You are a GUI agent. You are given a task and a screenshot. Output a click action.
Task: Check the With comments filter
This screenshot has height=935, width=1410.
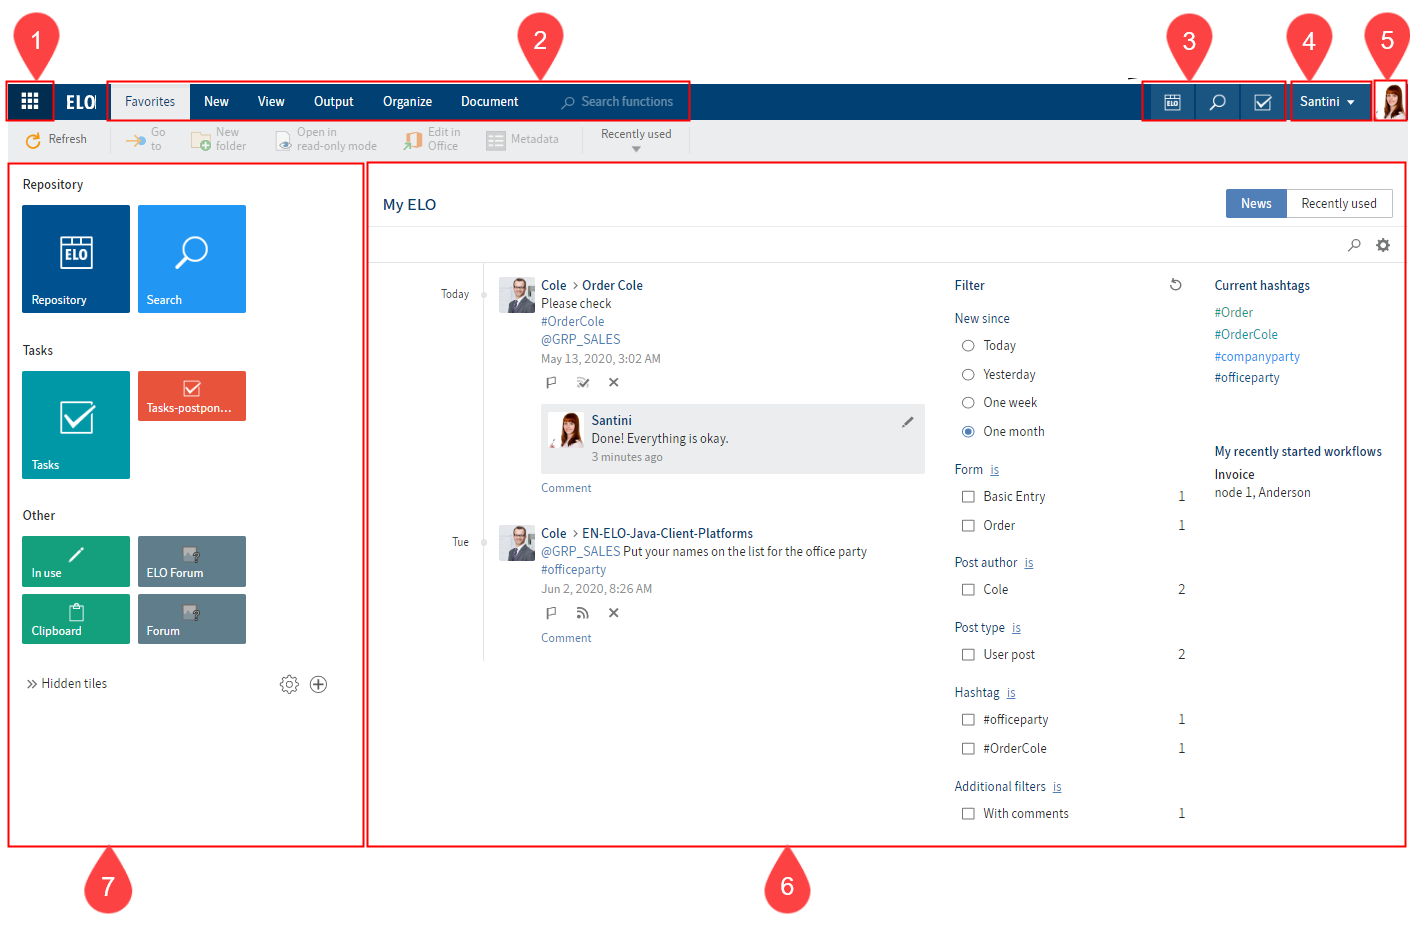tap(968, 814)
